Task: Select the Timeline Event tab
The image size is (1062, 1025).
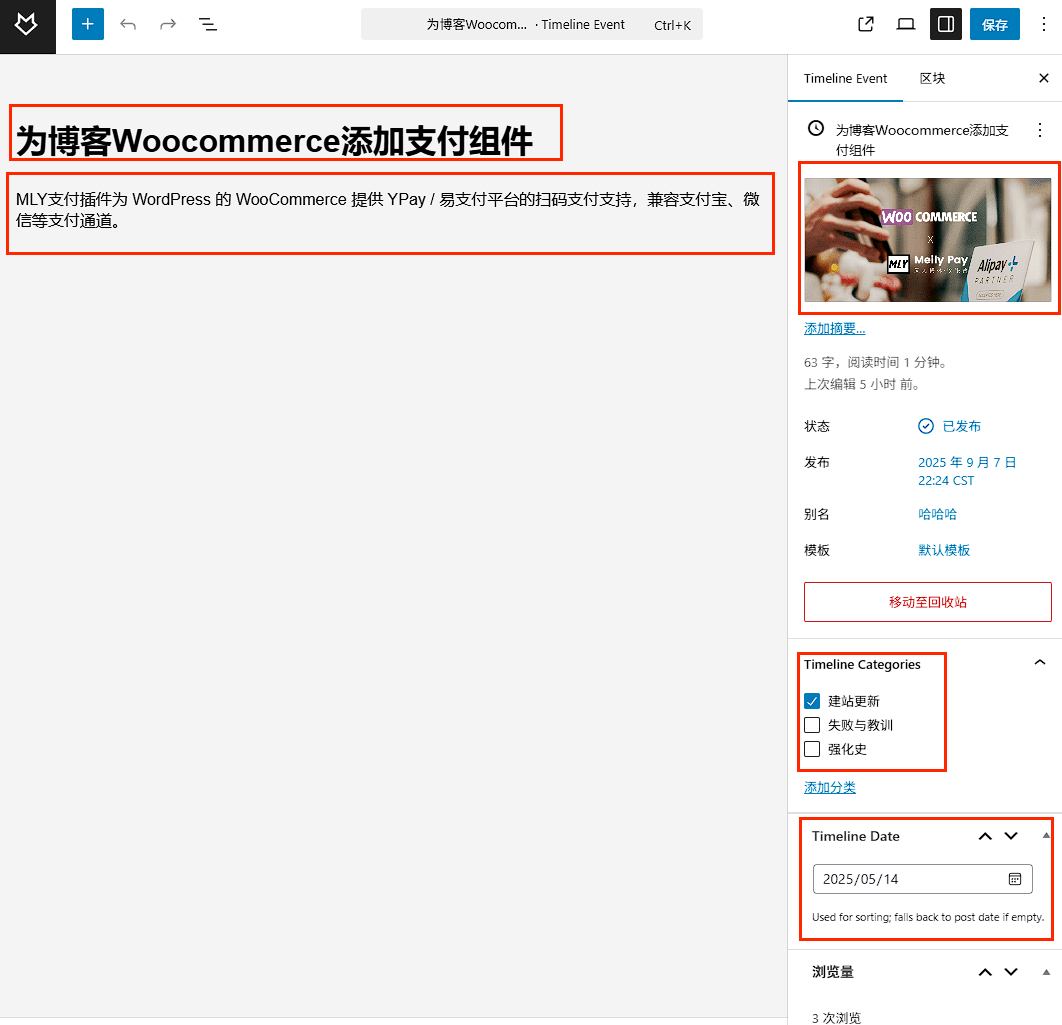Action: pos(845,78)
